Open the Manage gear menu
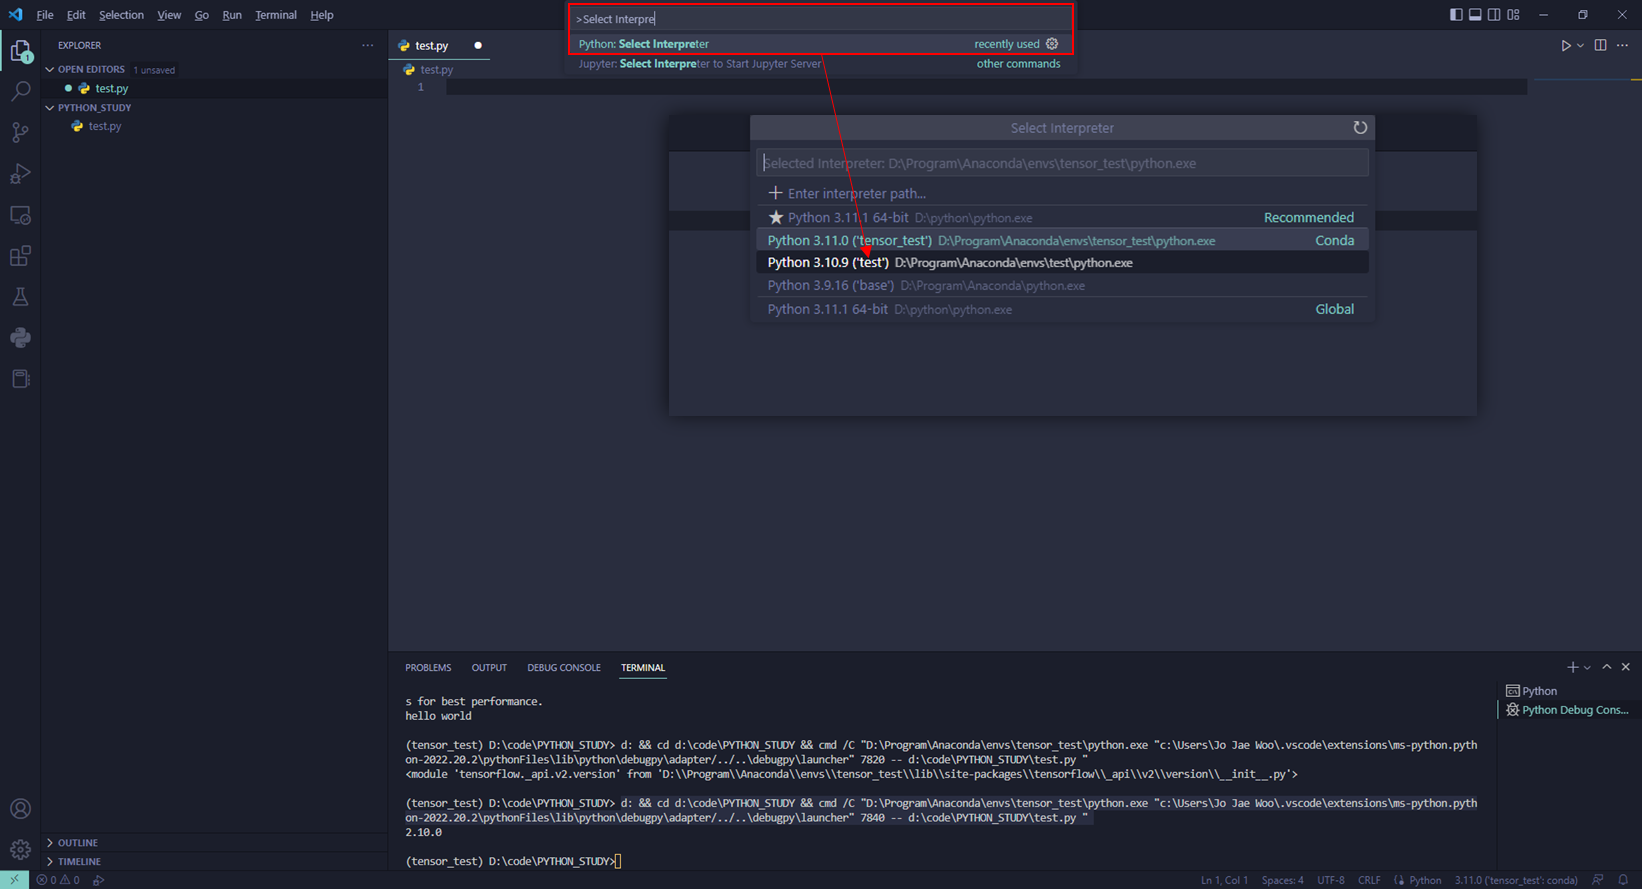 coord(20,850)
